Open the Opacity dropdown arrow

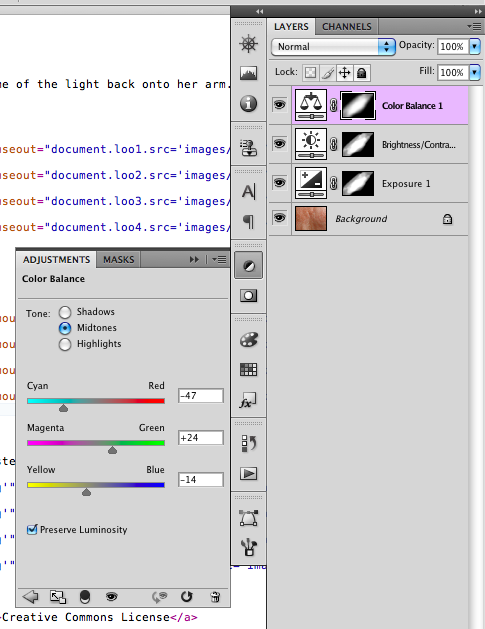point(475,47)
